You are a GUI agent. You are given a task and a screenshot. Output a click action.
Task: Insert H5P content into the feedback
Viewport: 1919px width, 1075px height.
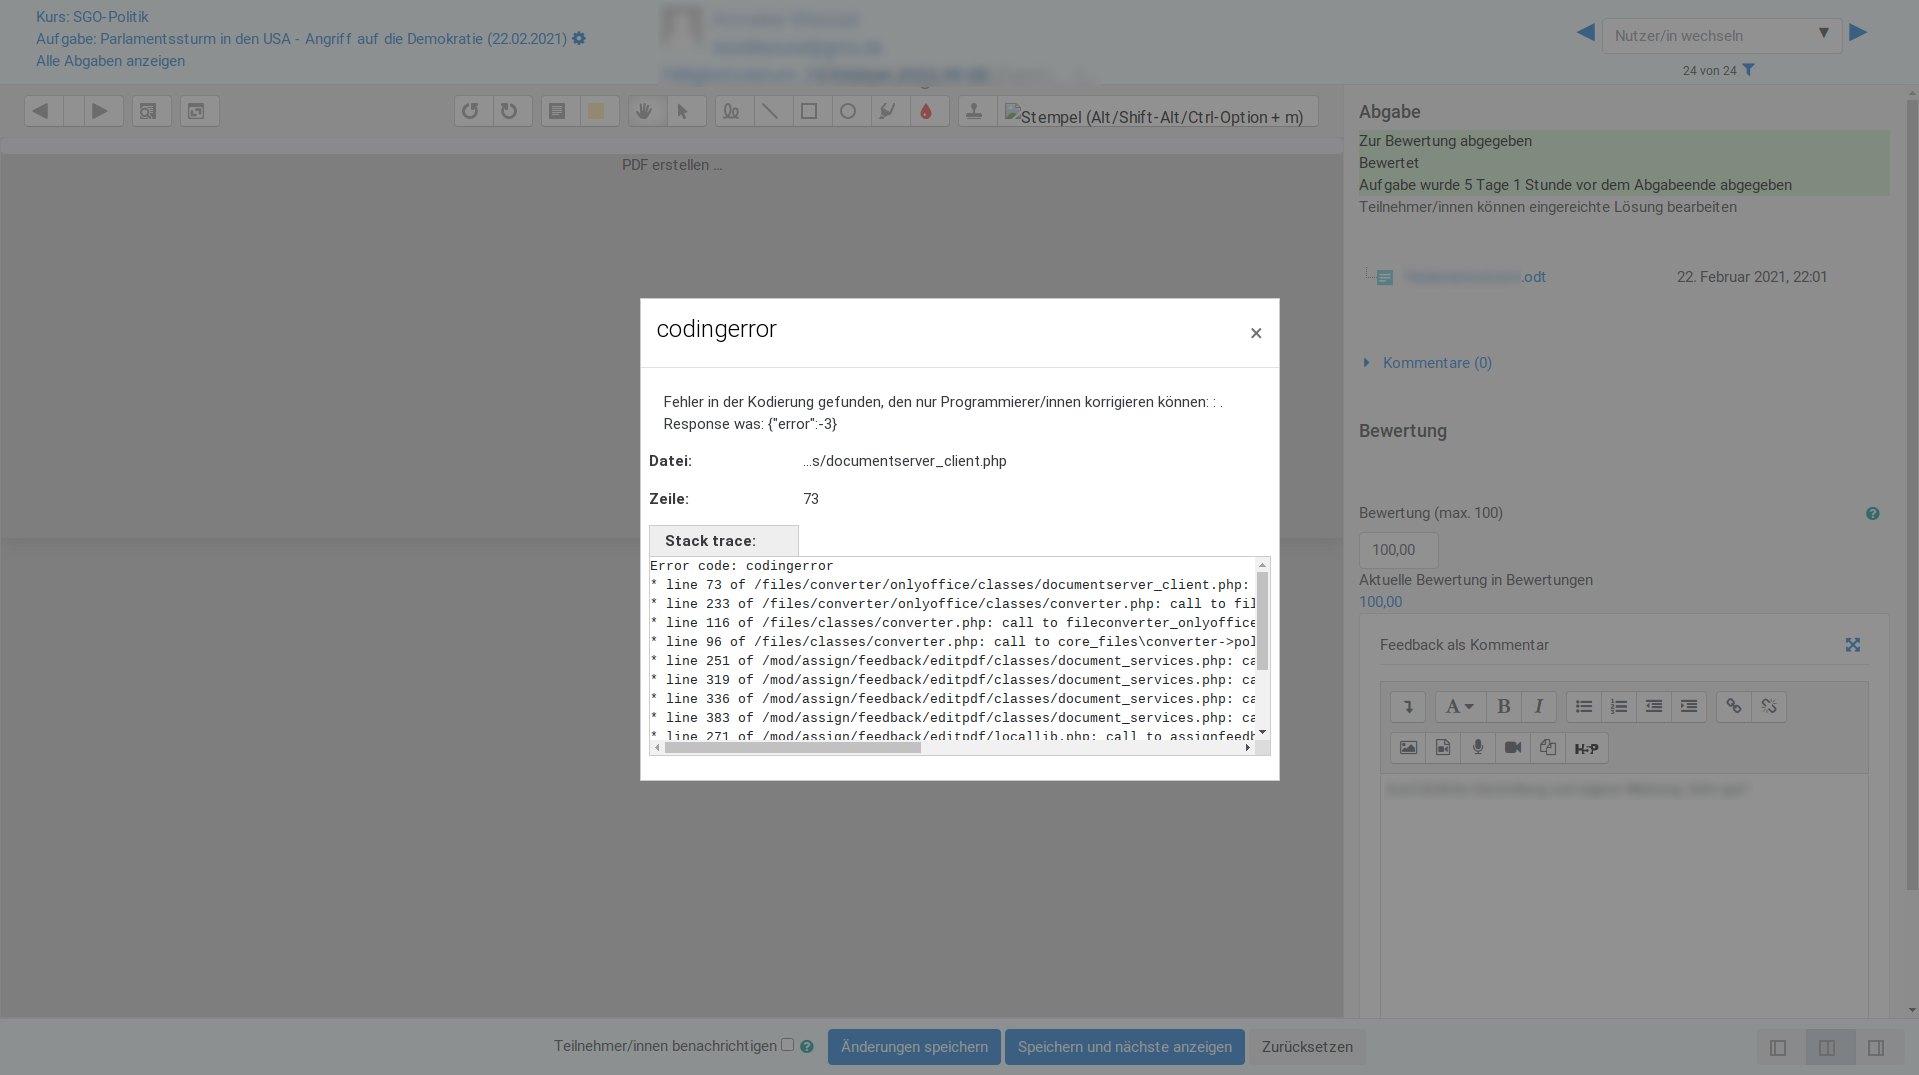coord(1587,747)
